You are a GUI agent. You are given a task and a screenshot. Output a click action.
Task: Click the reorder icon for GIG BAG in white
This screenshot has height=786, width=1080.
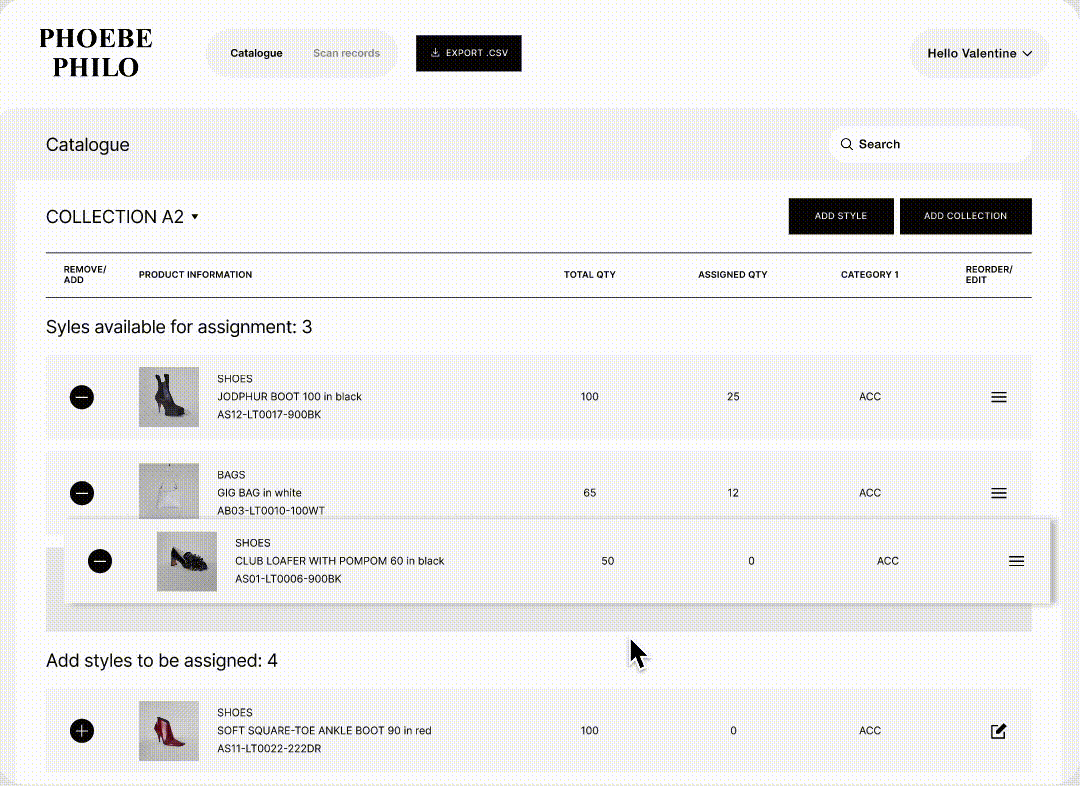click(998, 493)
